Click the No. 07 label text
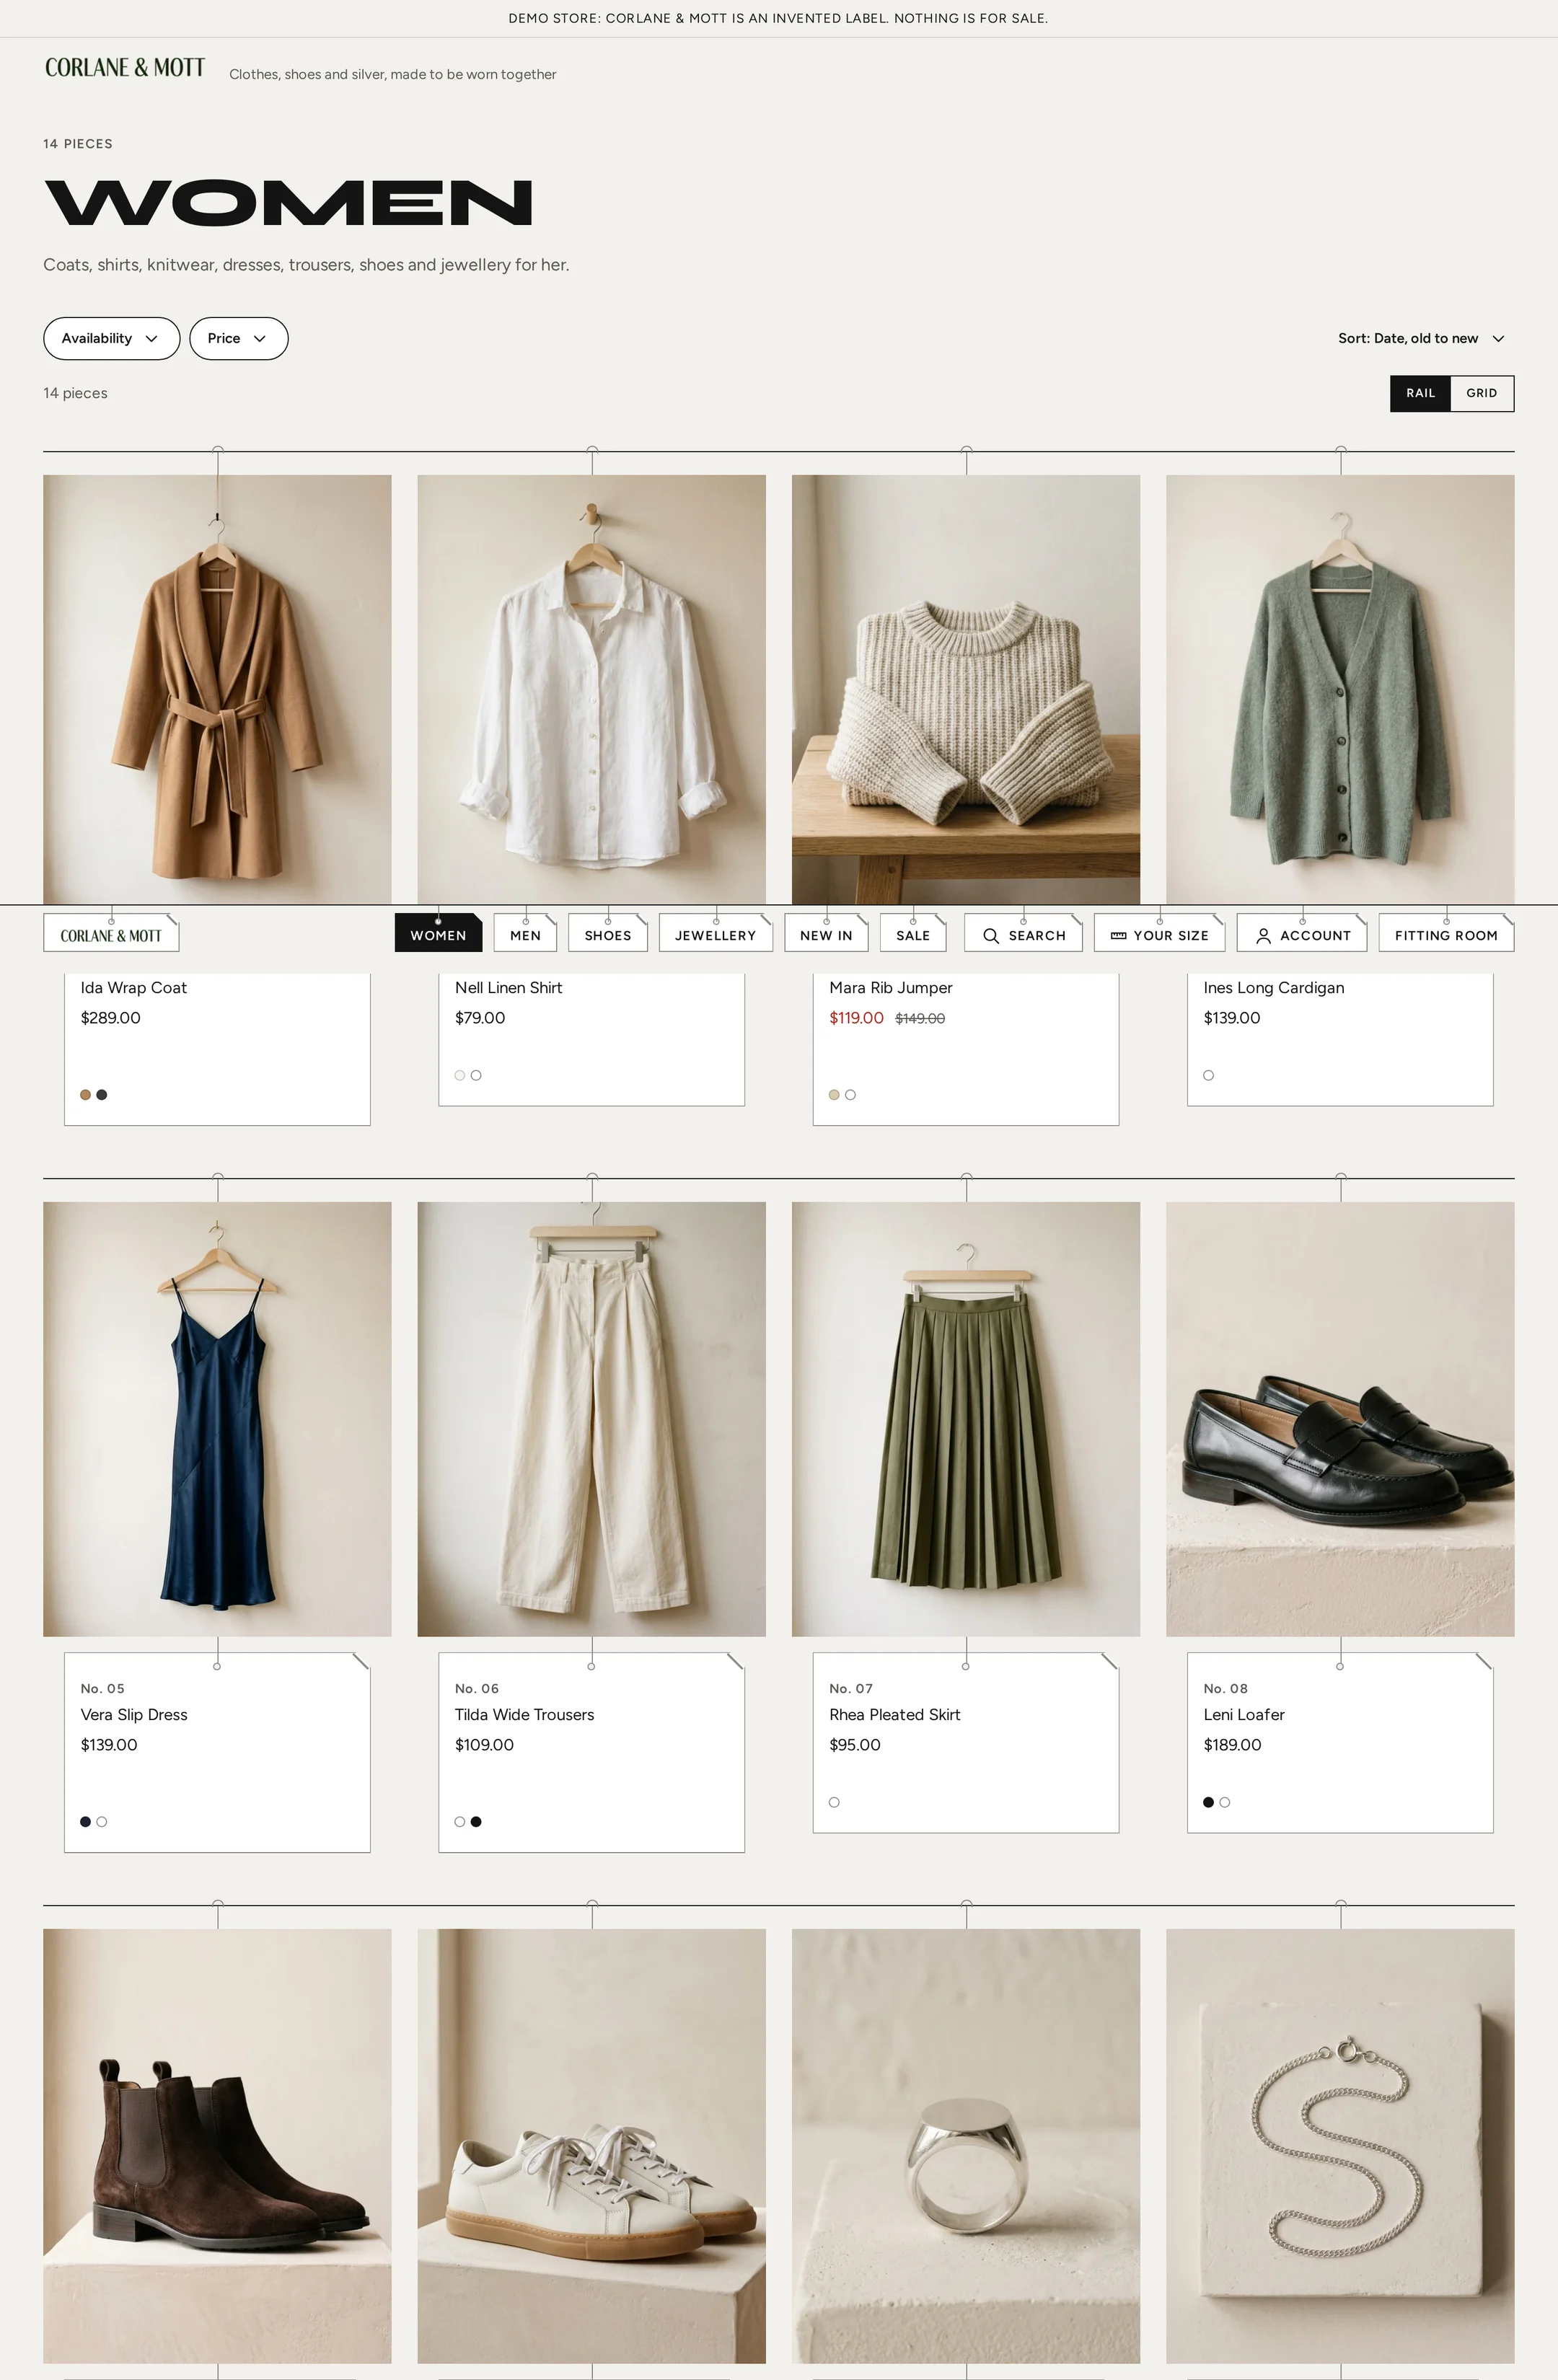Image resolution: width=1558 pixels, height=2380 pixels. coord(851,1689)
